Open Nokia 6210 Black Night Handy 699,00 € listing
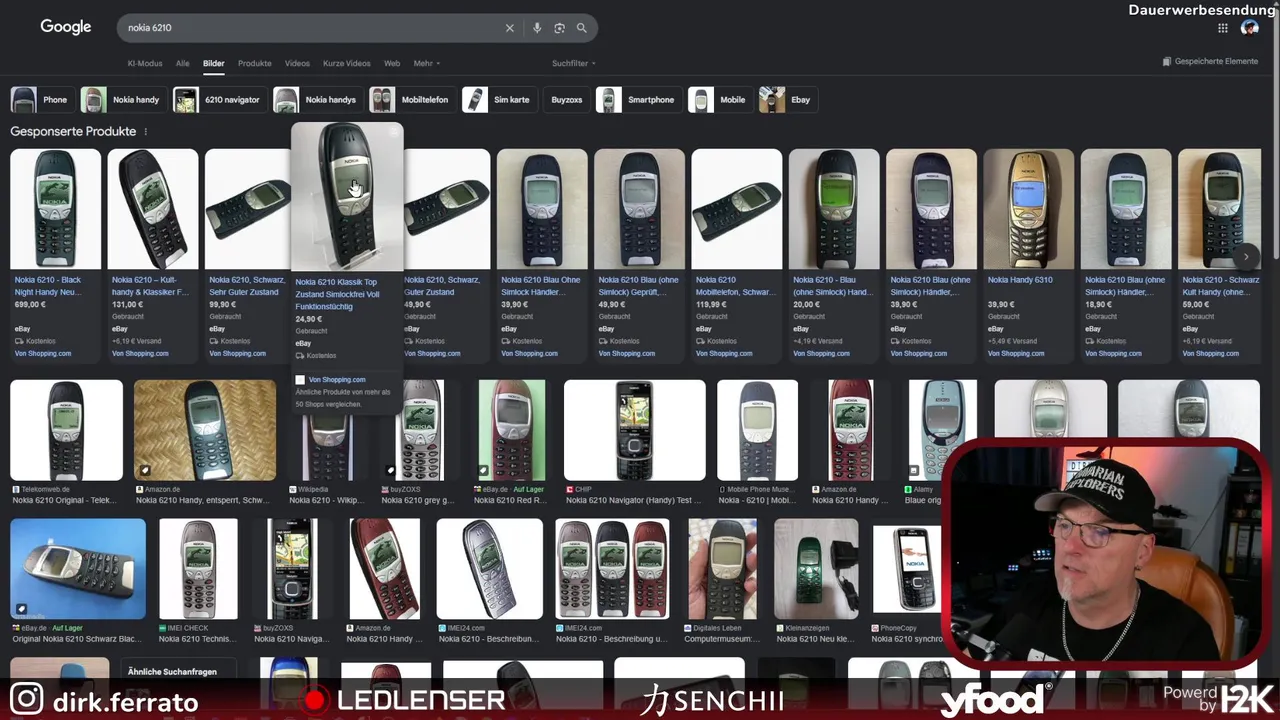This screenshot has height=720, width=1280. (x=55, y=255)
